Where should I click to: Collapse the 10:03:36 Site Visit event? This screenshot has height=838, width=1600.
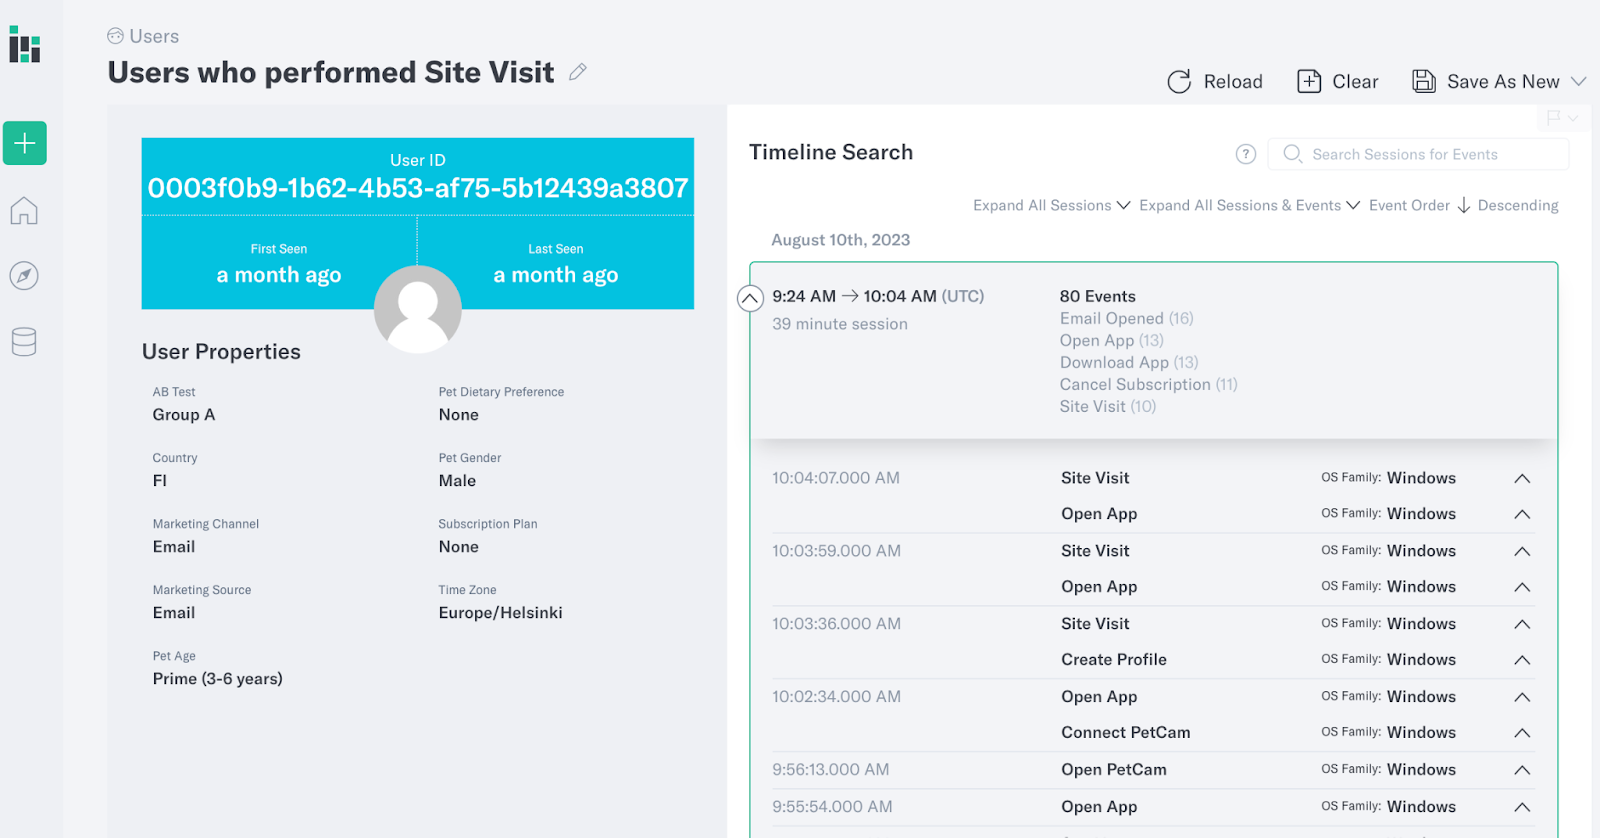1522,624
